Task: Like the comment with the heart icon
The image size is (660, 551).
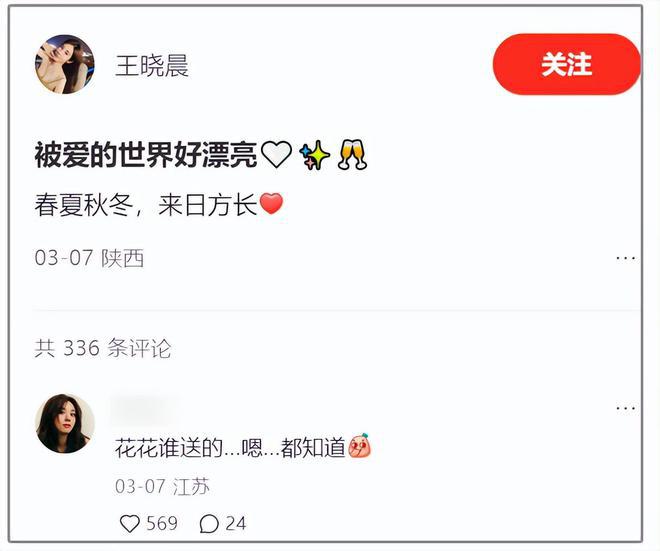Action: (130, 524)
